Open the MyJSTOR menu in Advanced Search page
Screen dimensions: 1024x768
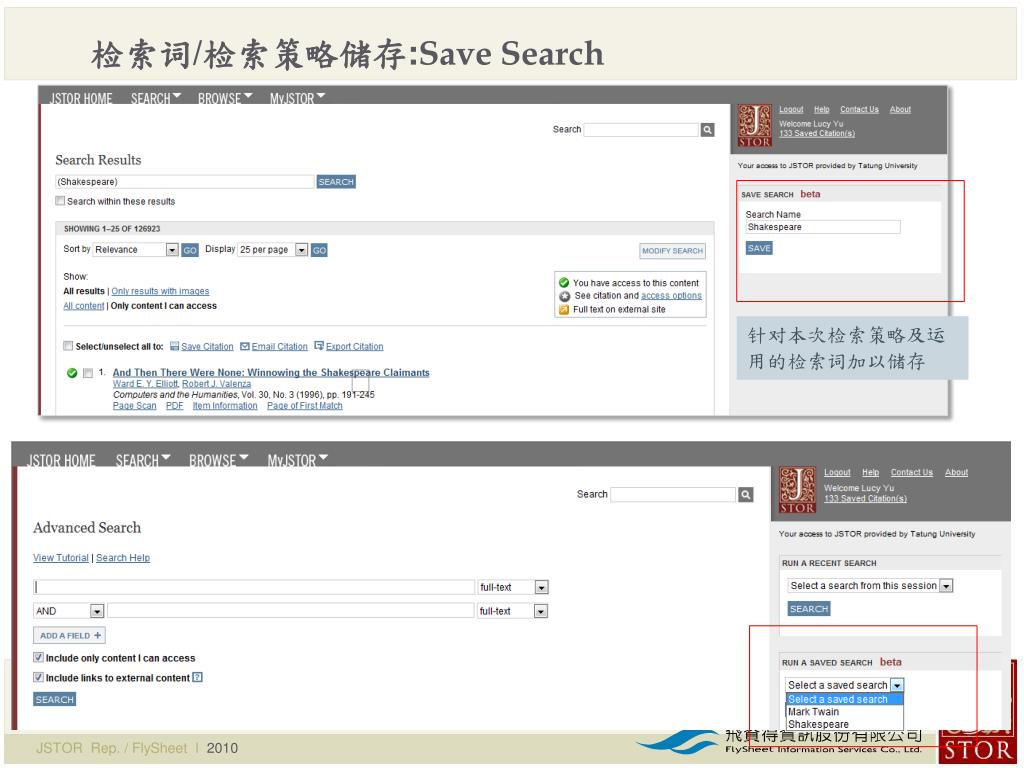[x=297, y=460]
